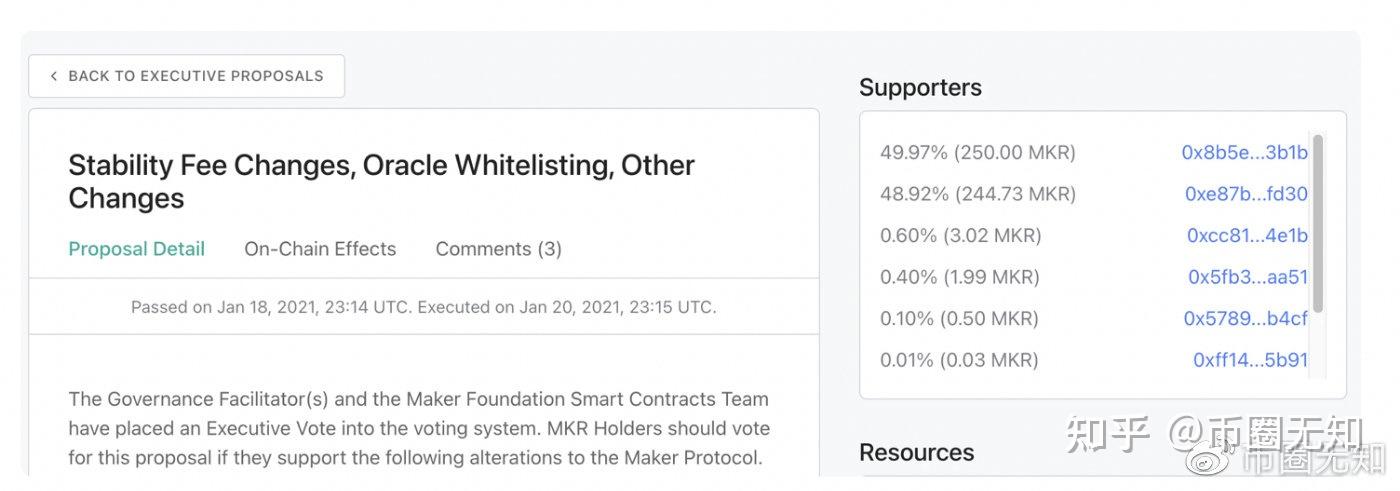The width and height of the screenshot is (1400, 491).
Task: Open supporter address 0xcc81...4e1b
Action: [x=1247, y=236]
